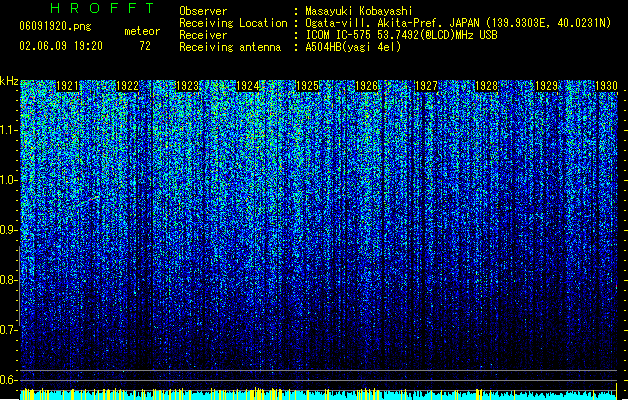The image size is (629, 400).
Task: Click the HROFFT title text
Action: pyautogui.click(x=103, y=8)
